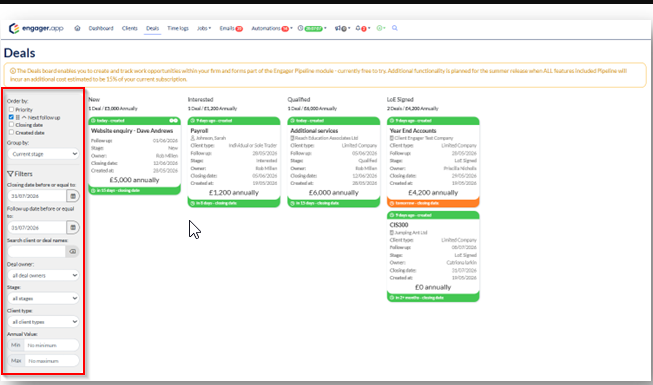Click the £5,000 annually value

pos(134,180)
